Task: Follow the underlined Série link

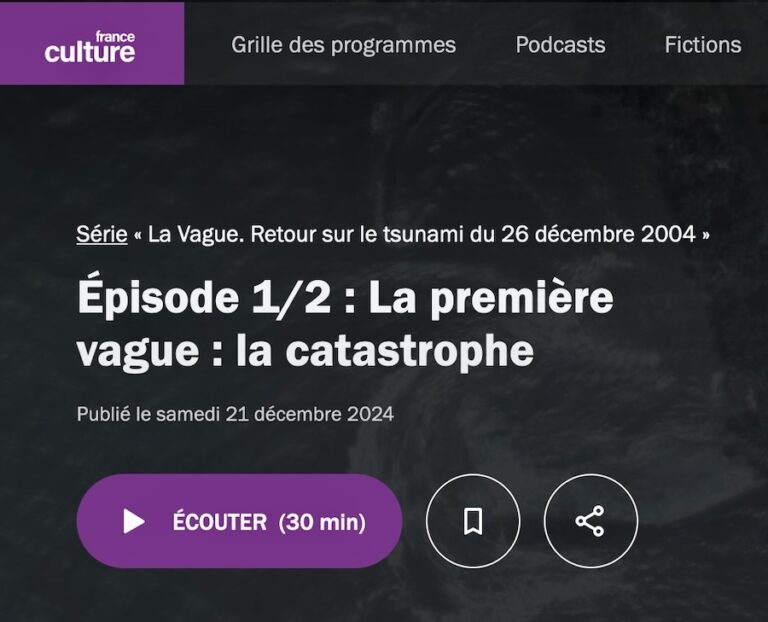Action: point(102,234)
